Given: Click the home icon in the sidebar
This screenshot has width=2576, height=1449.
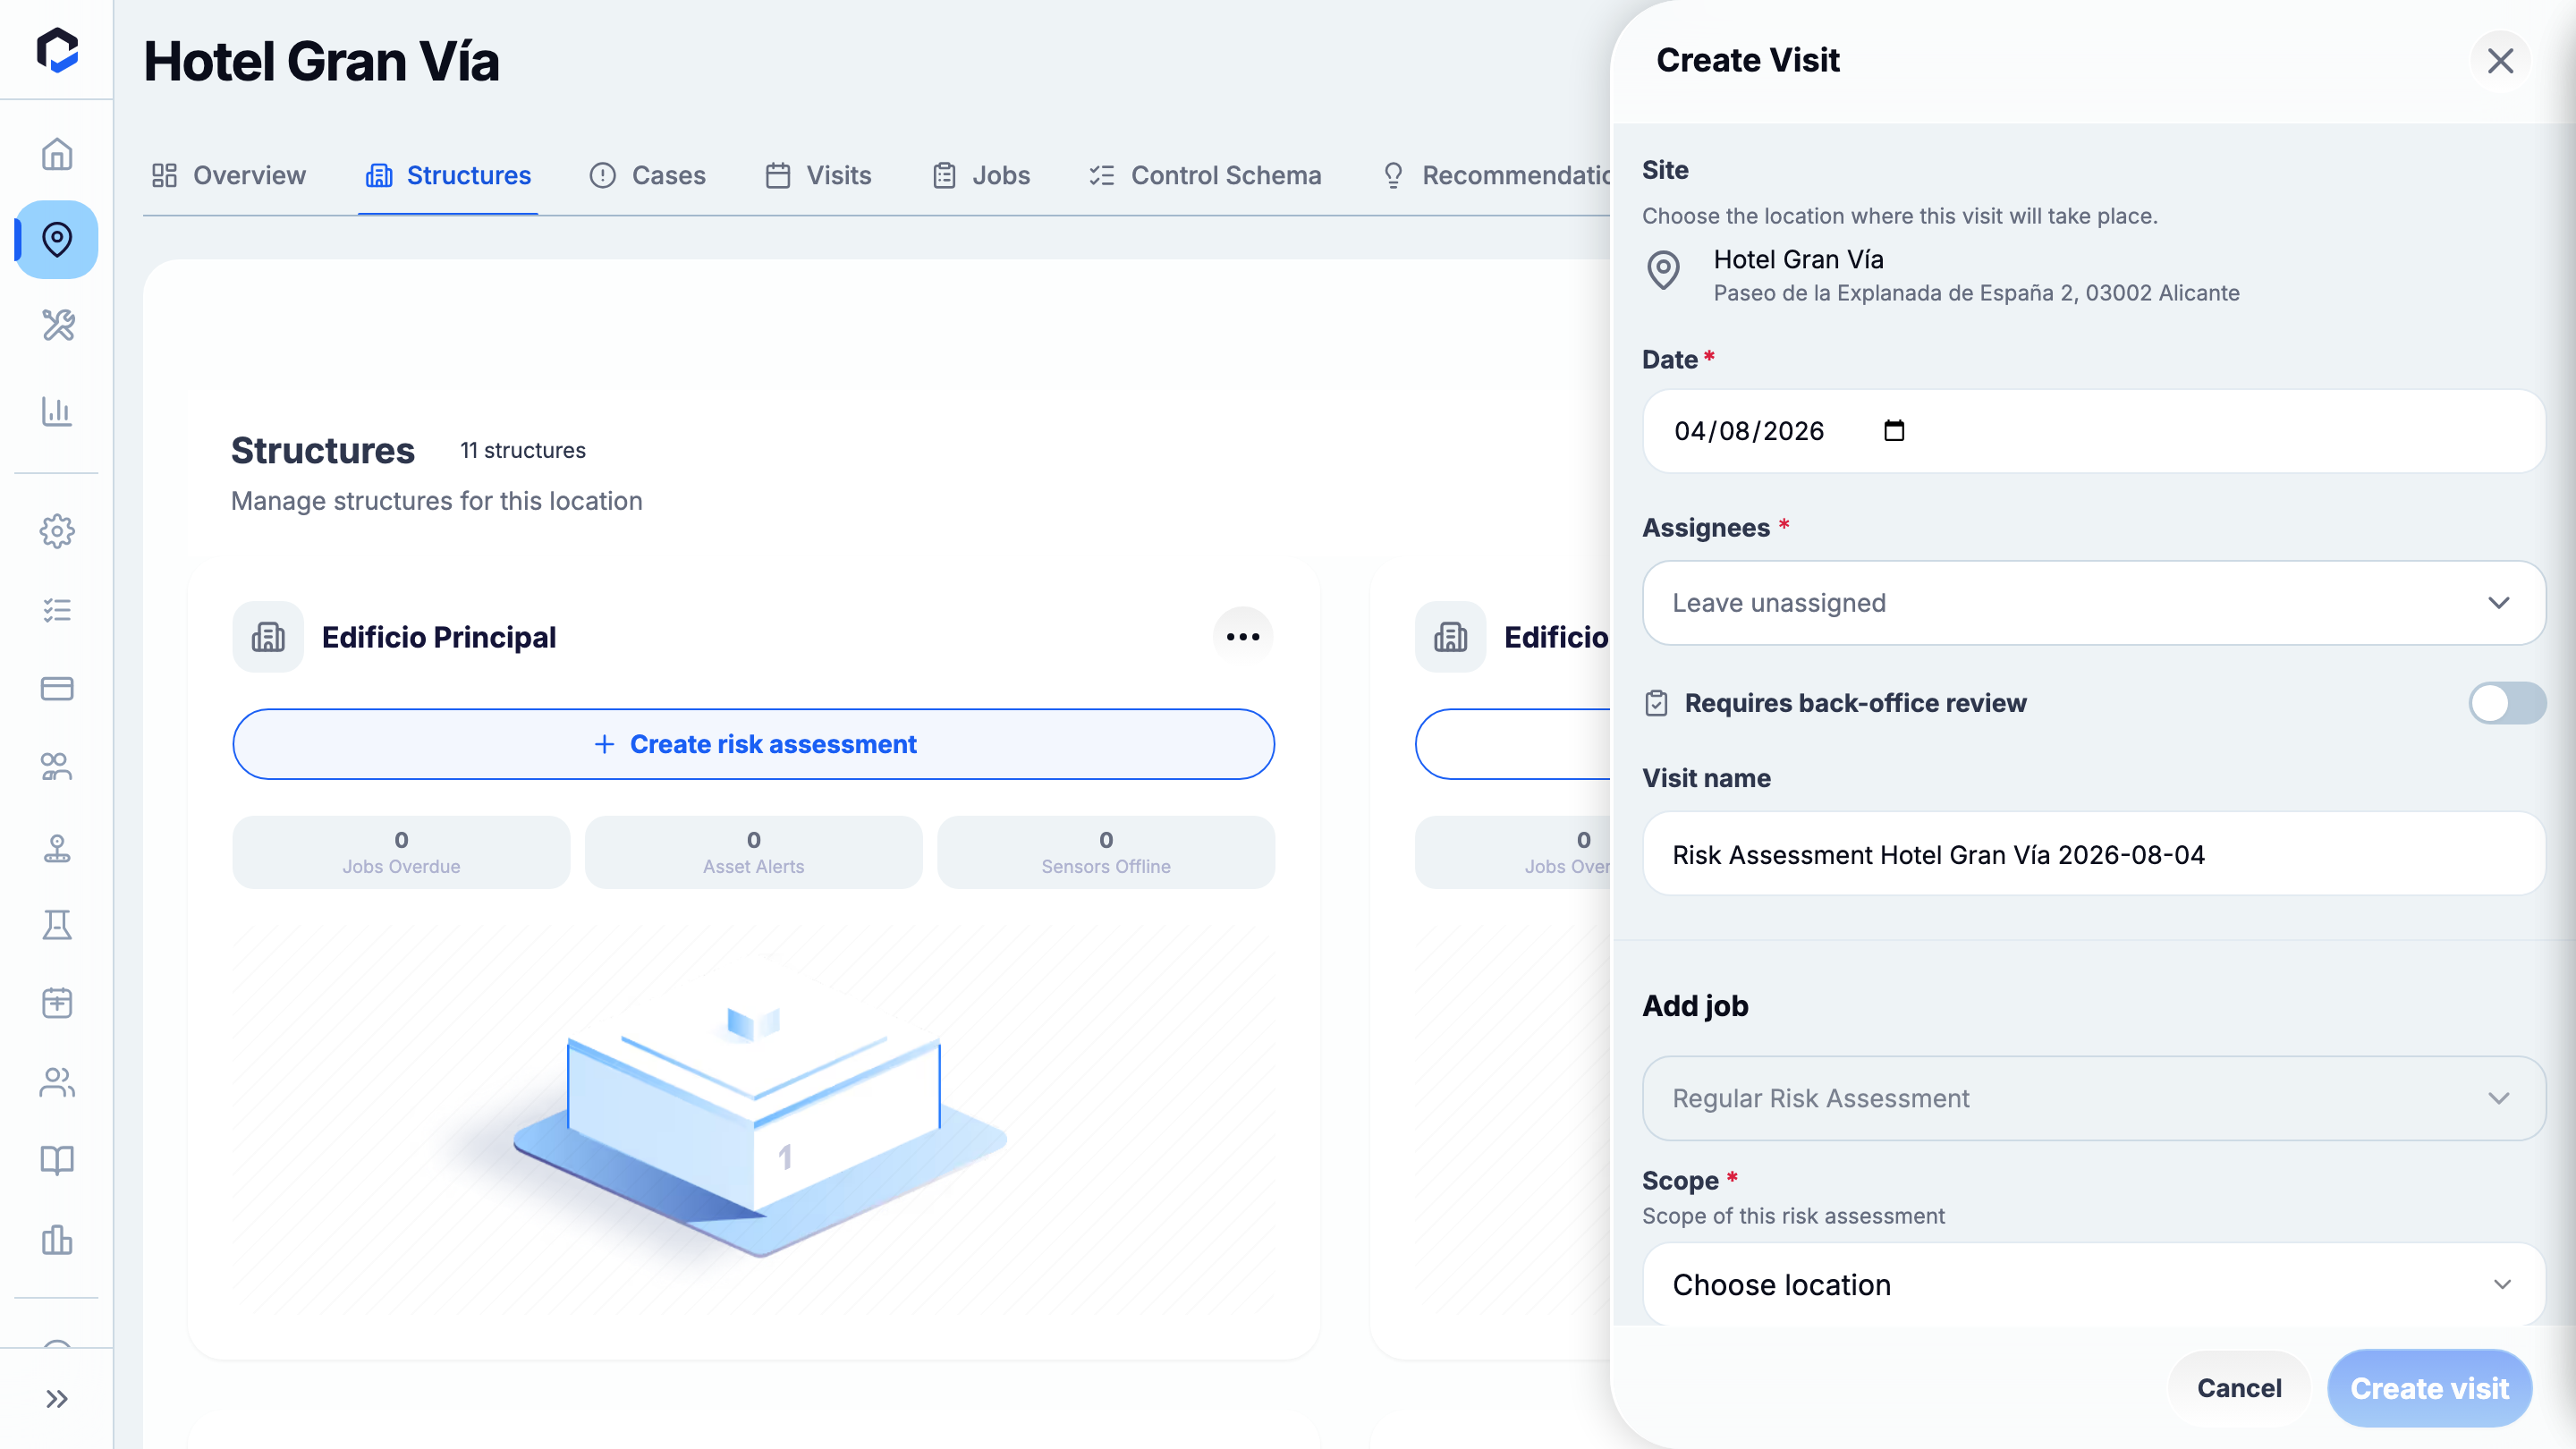Looking at the screenshot, I should [57, 154].
